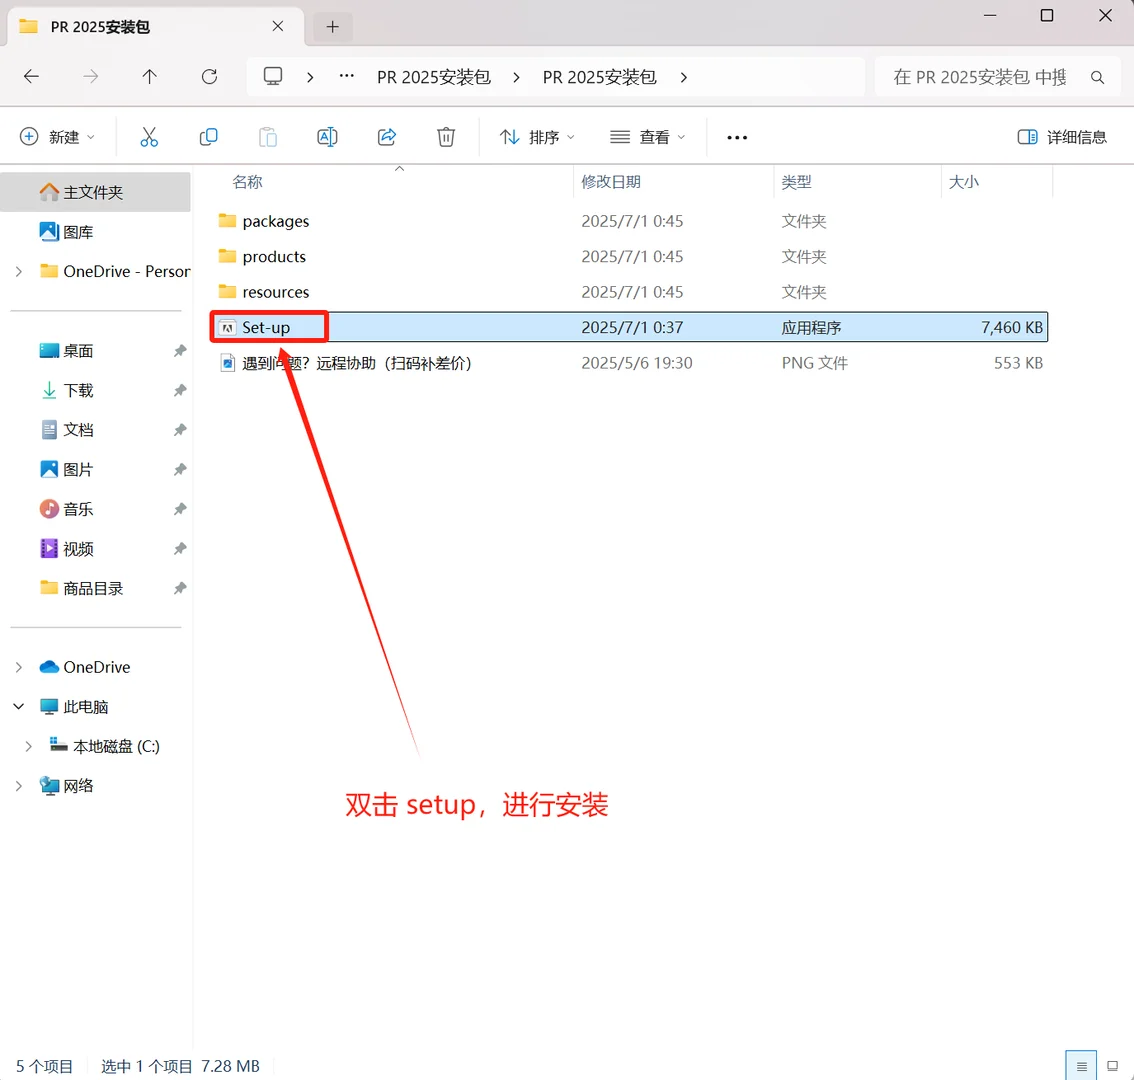This screenshot has width=1134, height=1080.
Task: Expand the 此电脑 tree in sidebar
Action: (x=18, y=706)
